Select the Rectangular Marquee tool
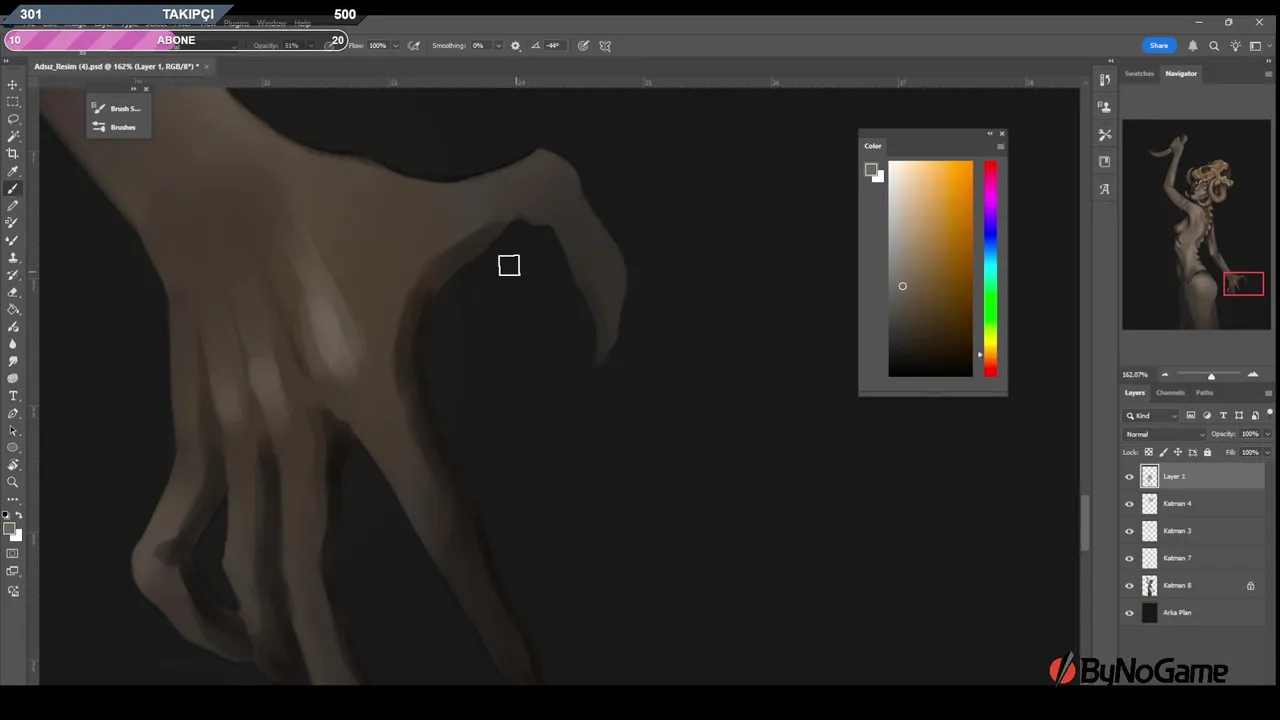1280x720 pixels. point(13,102)
